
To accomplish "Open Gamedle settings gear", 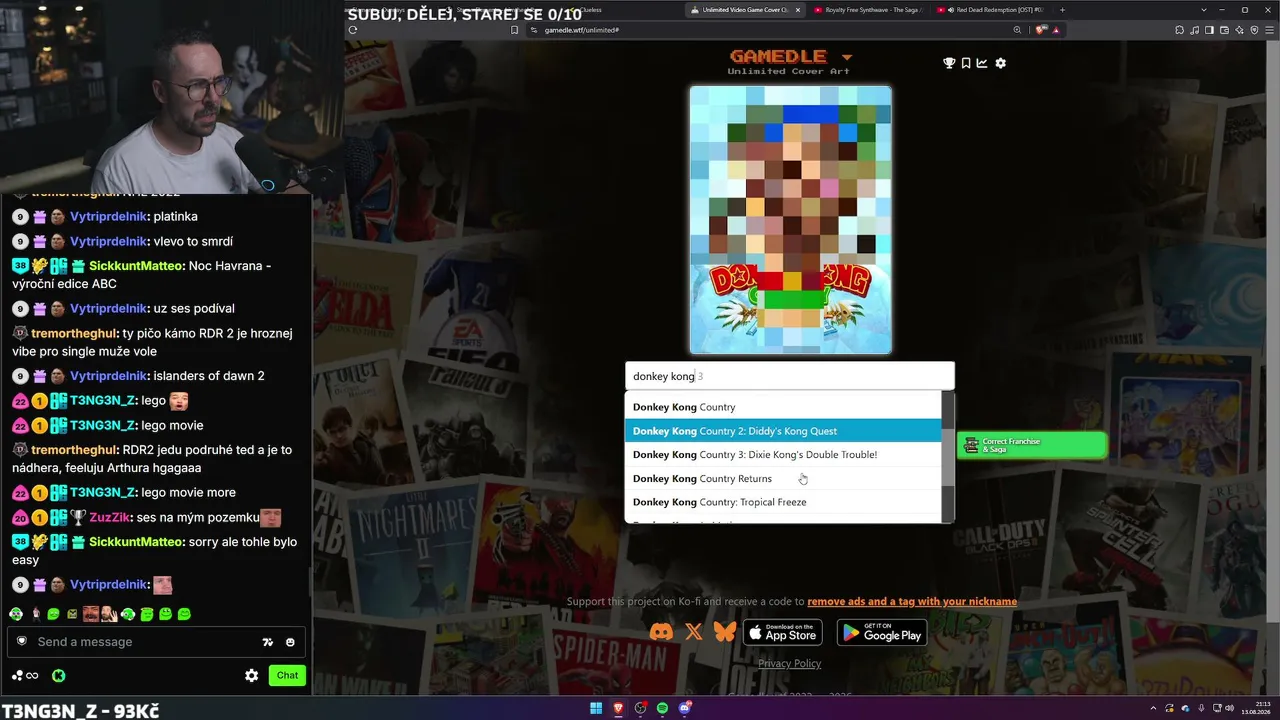I will coord(1000,63).
